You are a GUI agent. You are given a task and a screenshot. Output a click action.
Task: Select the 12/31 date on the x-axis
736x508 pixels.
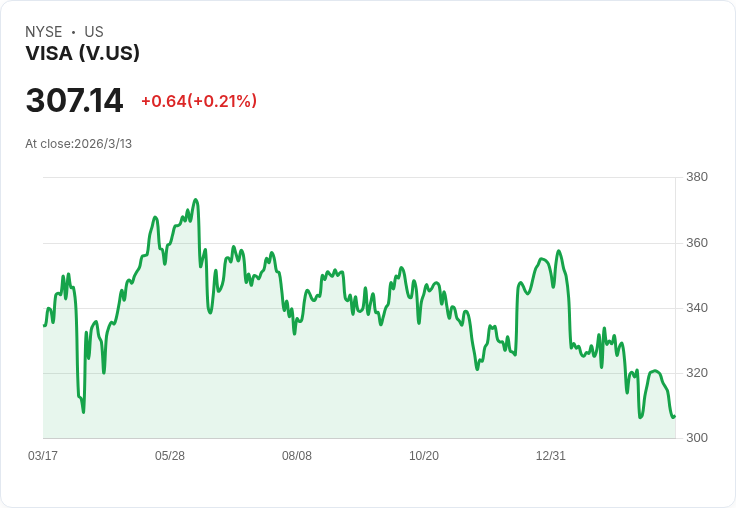click(x=551, y=456)
